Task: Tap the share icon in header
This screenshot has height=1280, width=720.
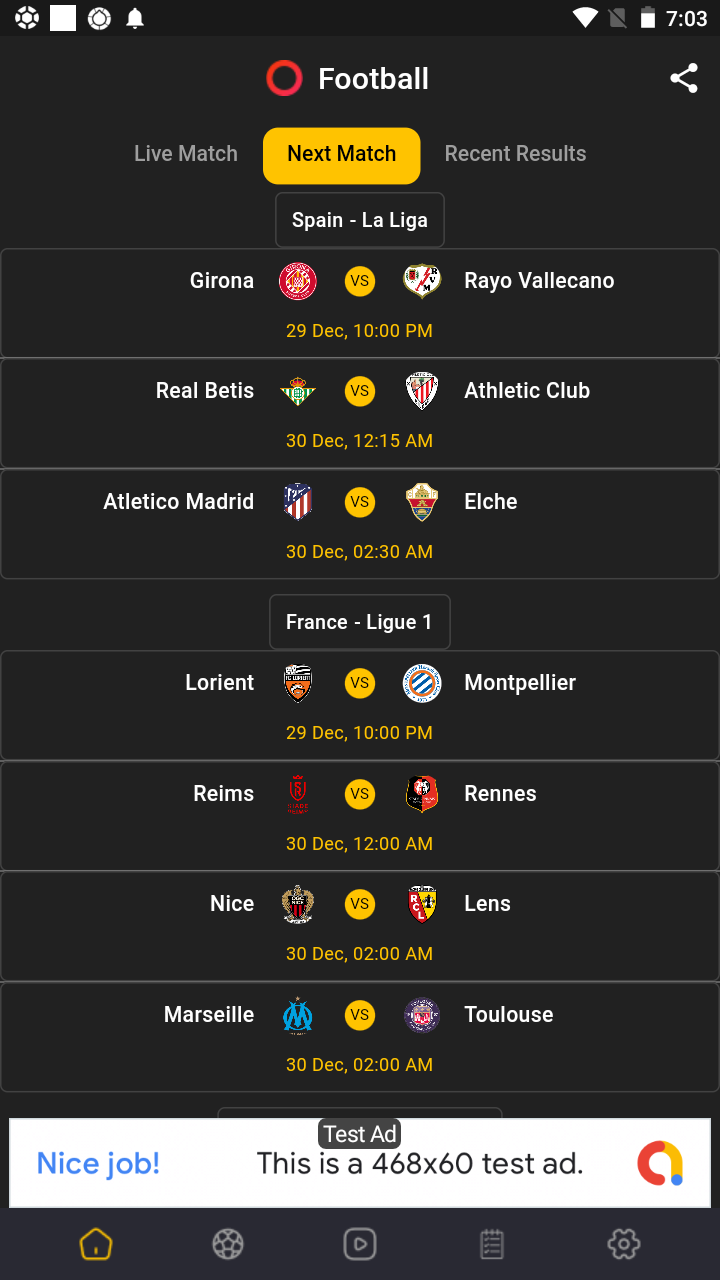Action: 684,79
